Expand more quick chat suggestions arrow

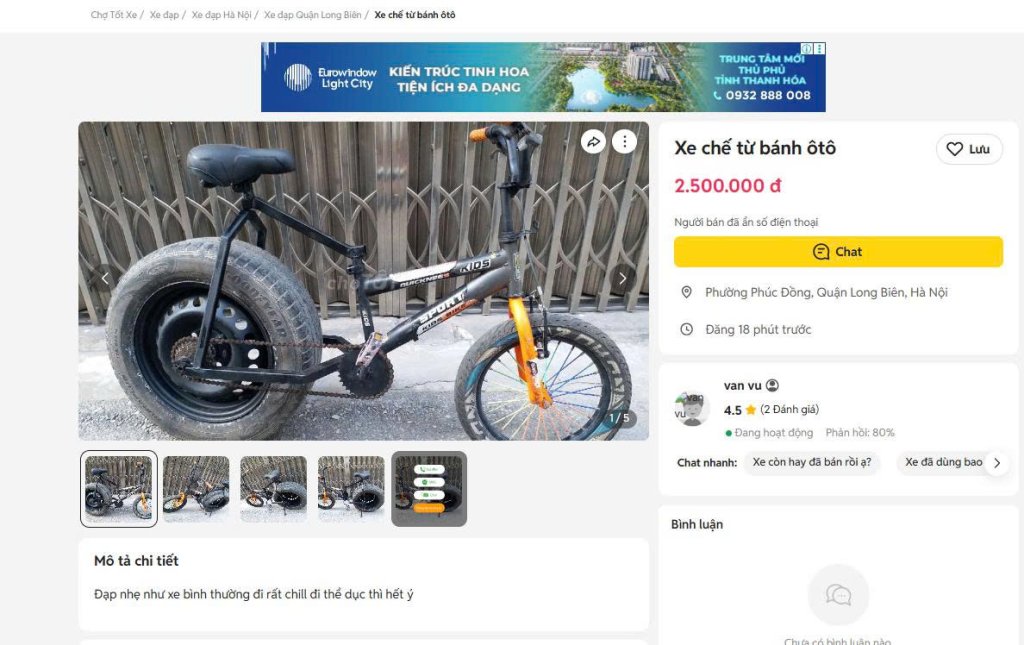(x=997, y=463)
